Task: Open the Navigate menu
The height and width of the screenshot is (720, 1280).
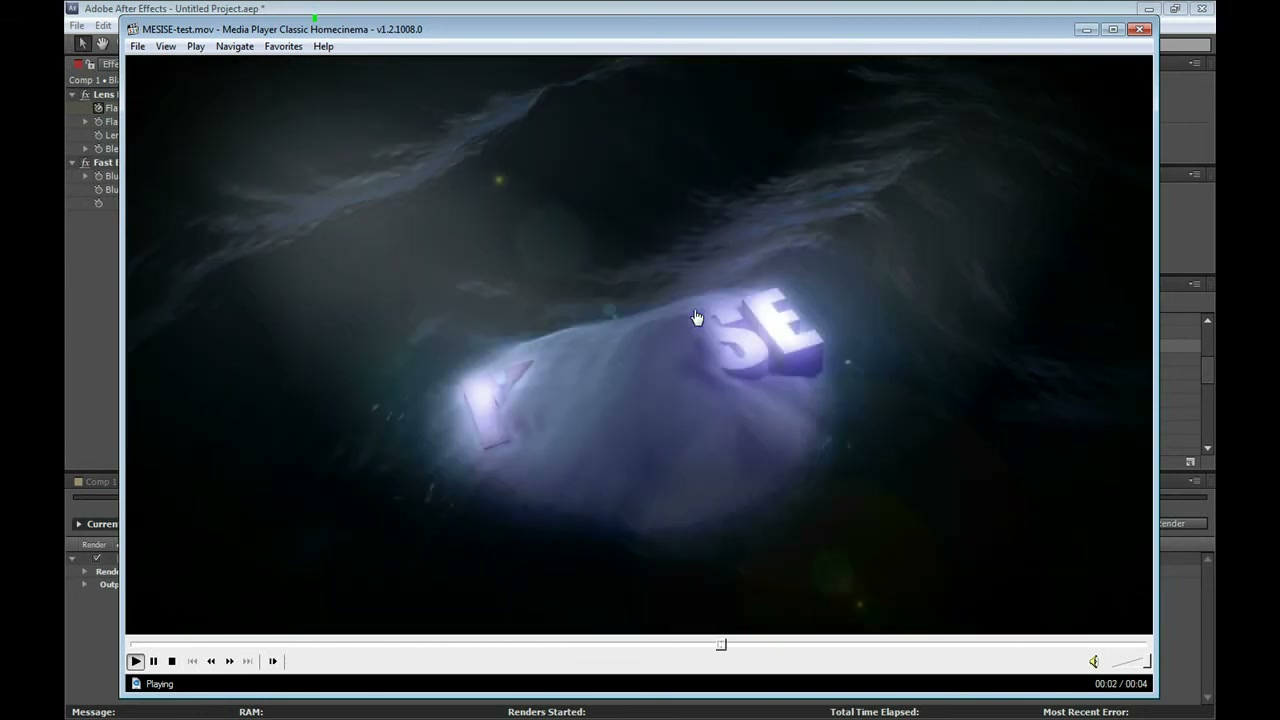Action: tap(235, 46)
